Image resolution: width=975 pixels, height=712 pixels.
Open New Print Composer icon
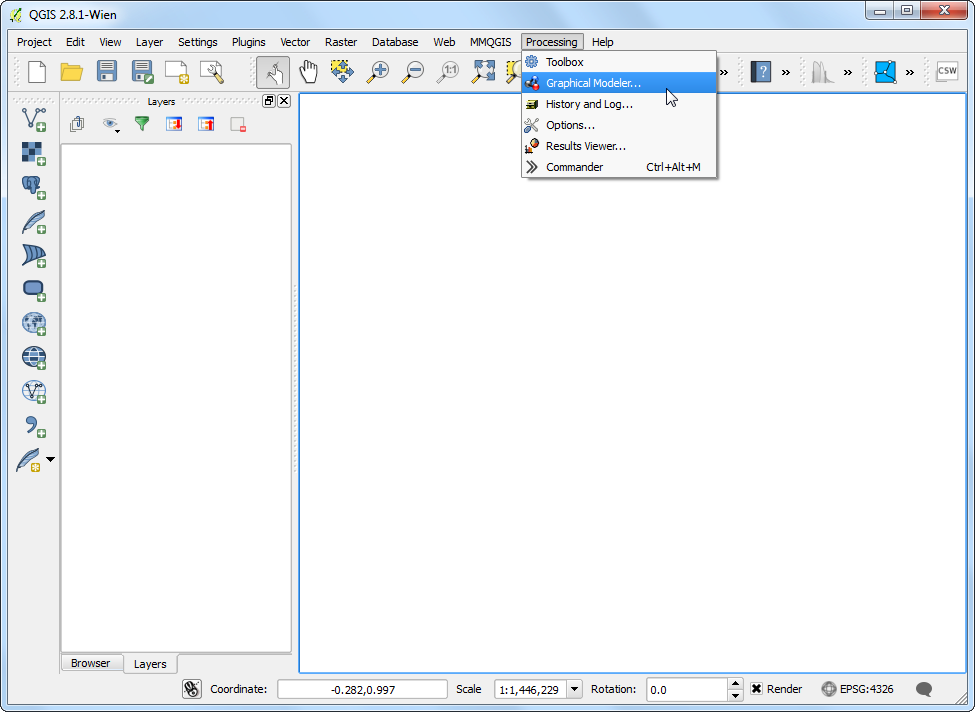pyautogui.click(x=177, y=72)
